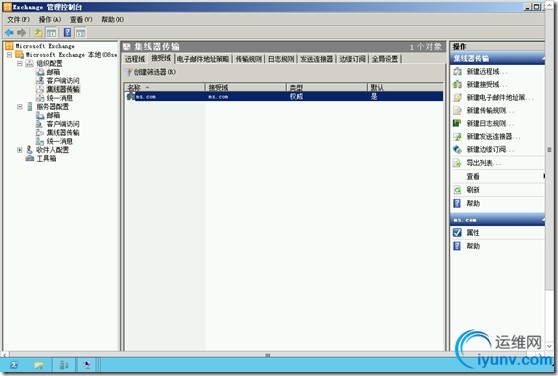This screenshot has height=376, width=558.
Task: Go back with the blue Back arrow
Action: click(9, 33)
